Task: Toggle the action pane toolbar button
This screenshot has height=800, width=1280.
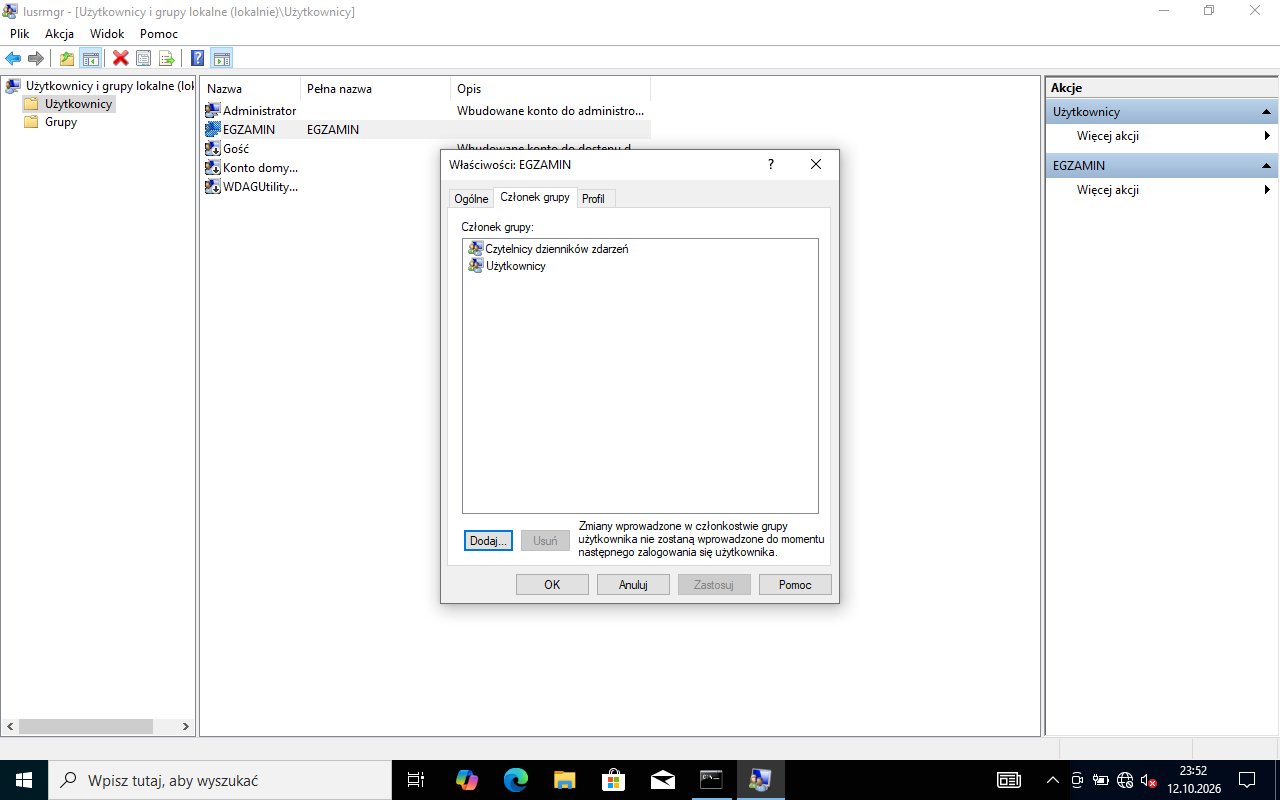Action: pyautogui.click(x=222, y=58)
